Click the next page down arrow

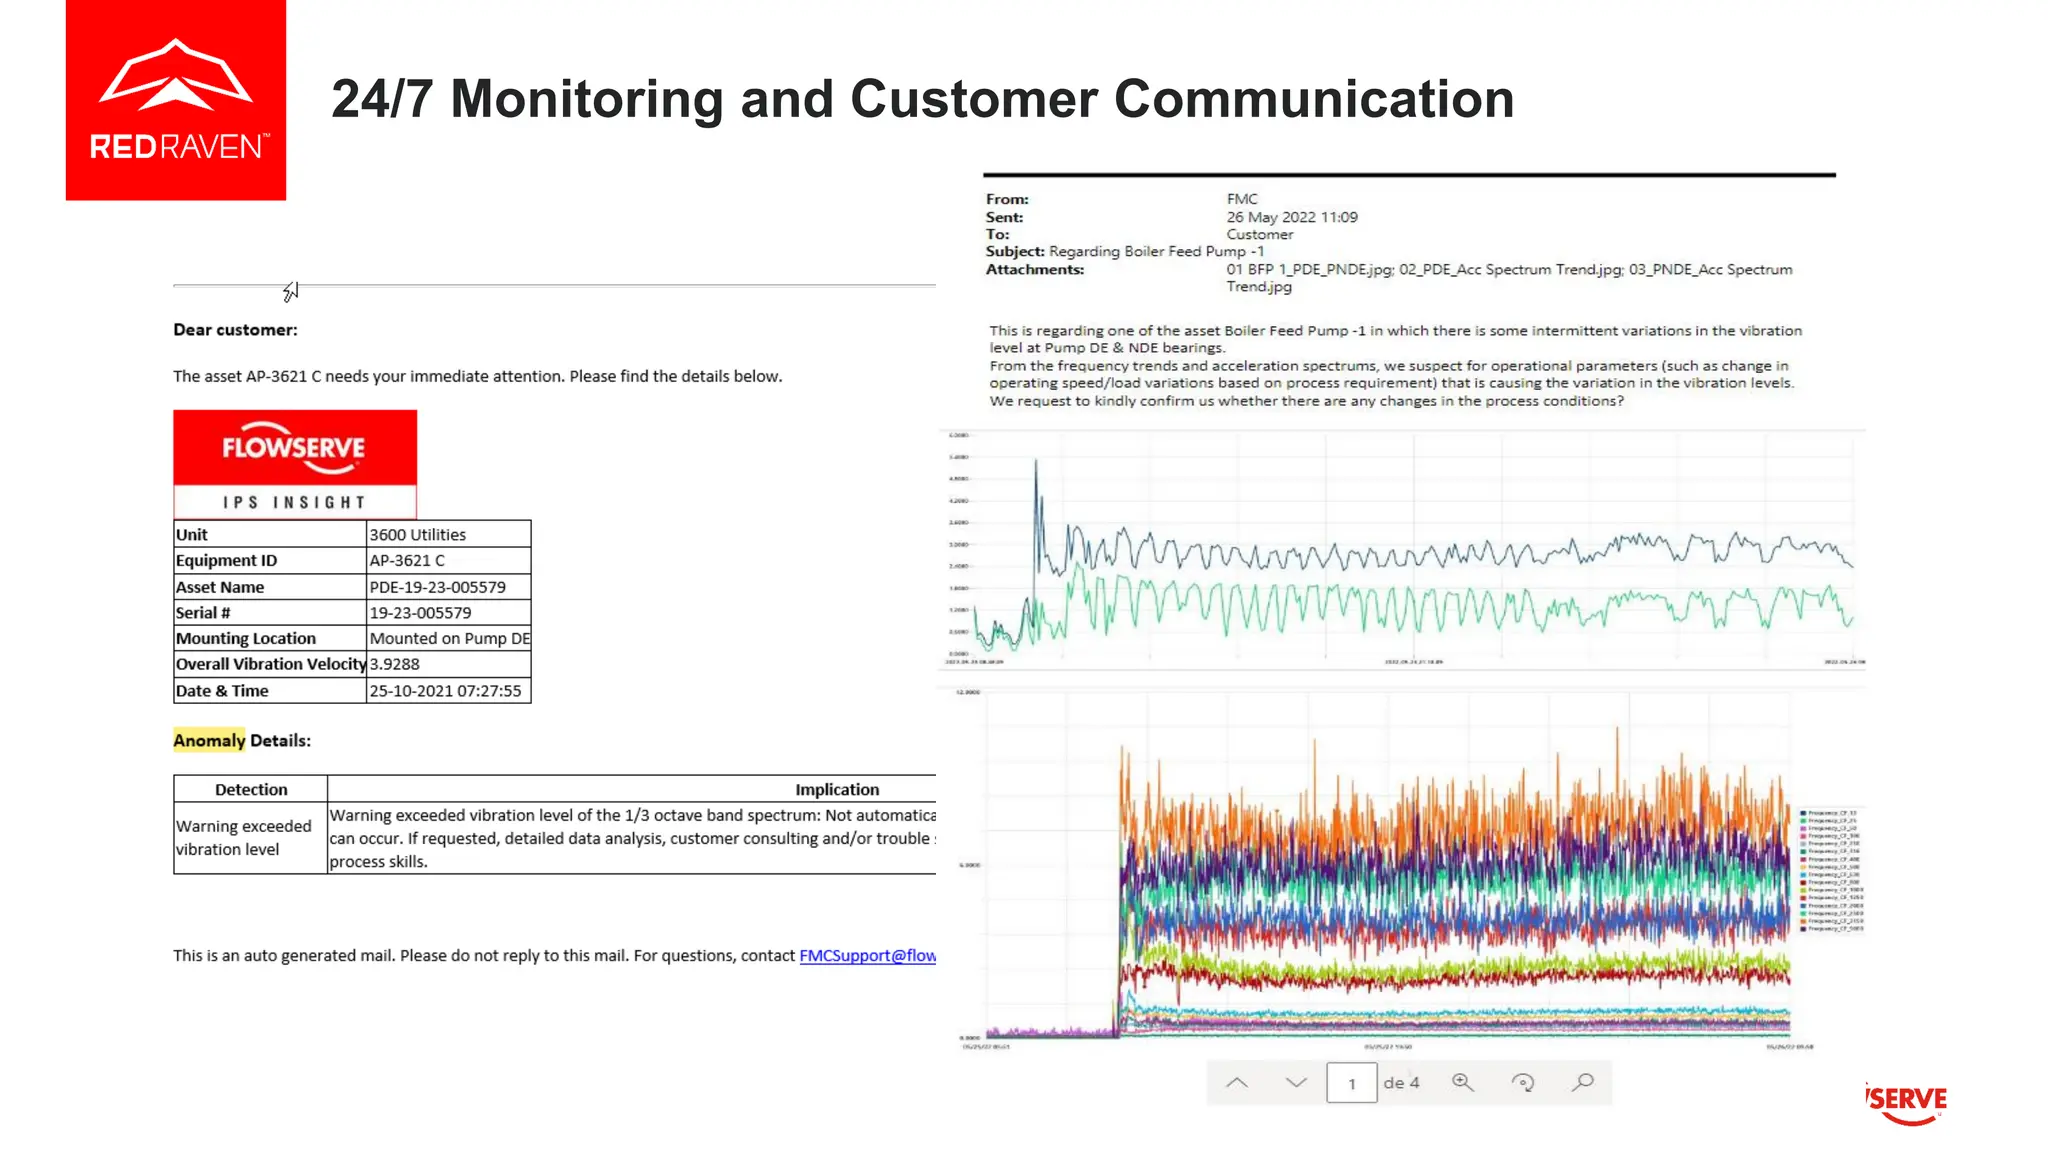tap(1296, 1083)
